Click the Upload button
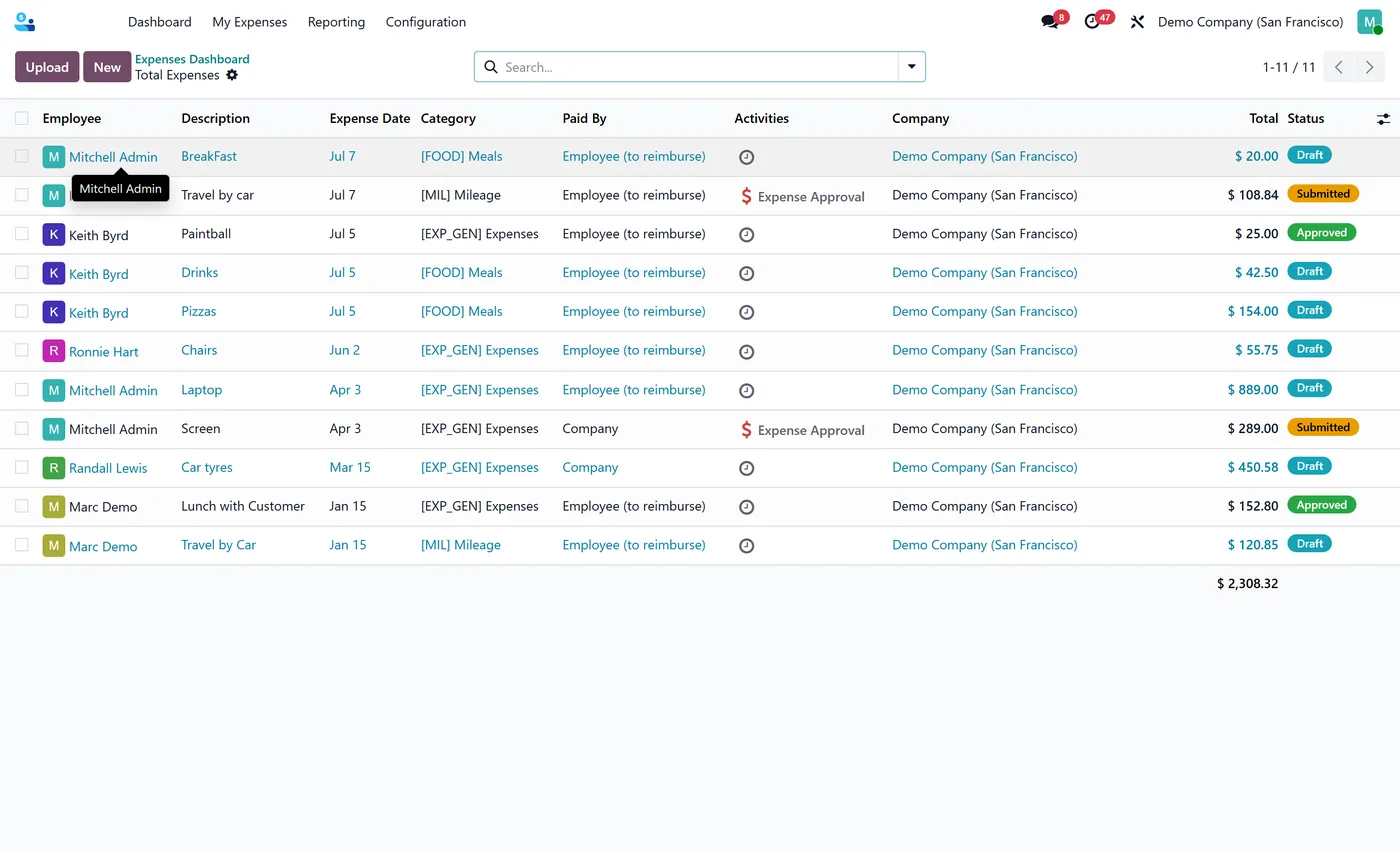Viewport: 1400px width, 851px height. point(47,67)
